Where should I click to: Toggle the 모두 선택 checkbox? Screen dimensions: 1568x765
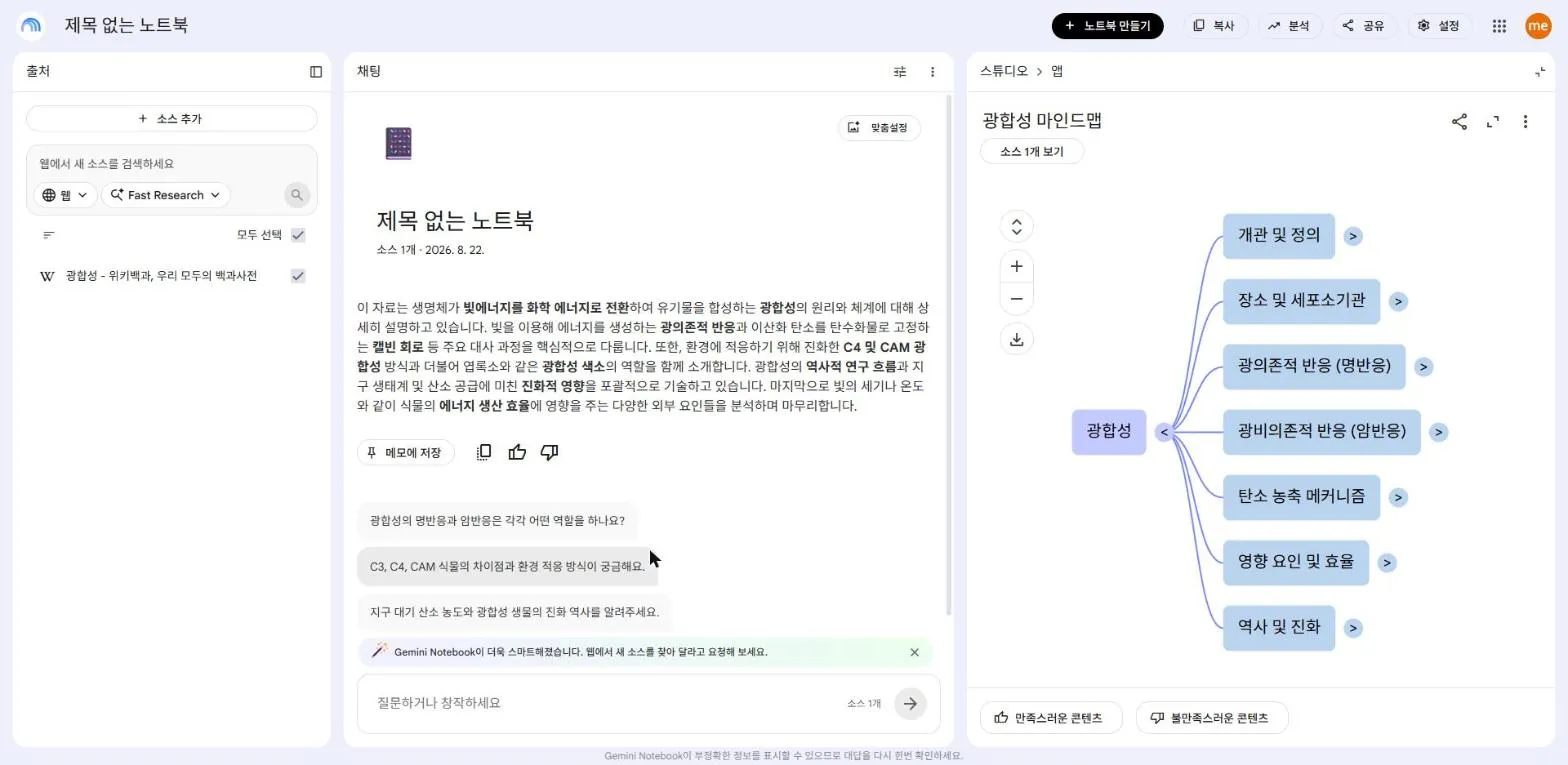click(298, 235)
